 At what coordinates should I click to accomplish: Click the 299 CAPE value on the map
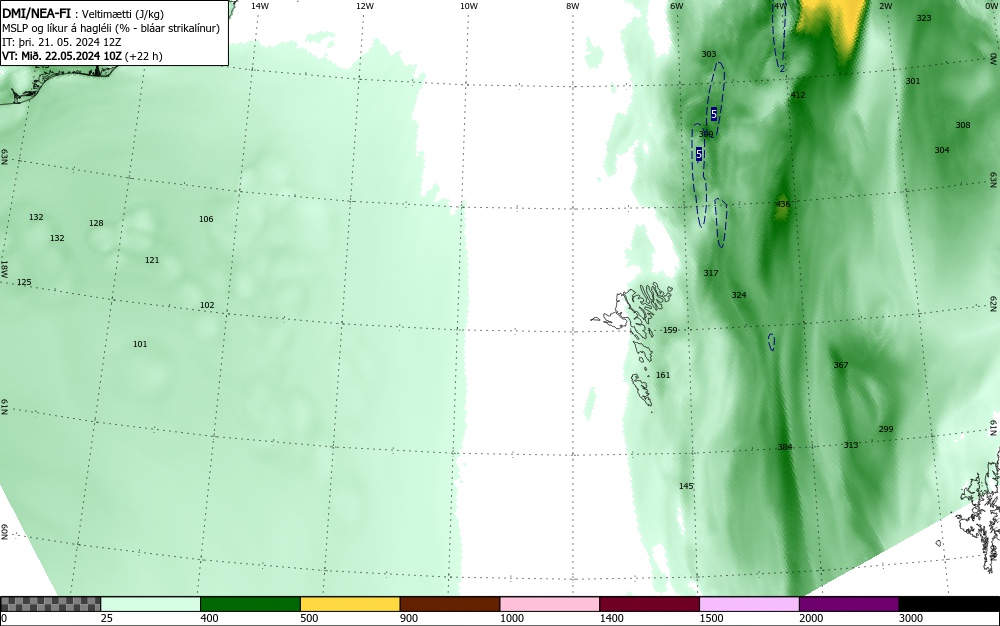pyautogui.click(x=886, y=429)
